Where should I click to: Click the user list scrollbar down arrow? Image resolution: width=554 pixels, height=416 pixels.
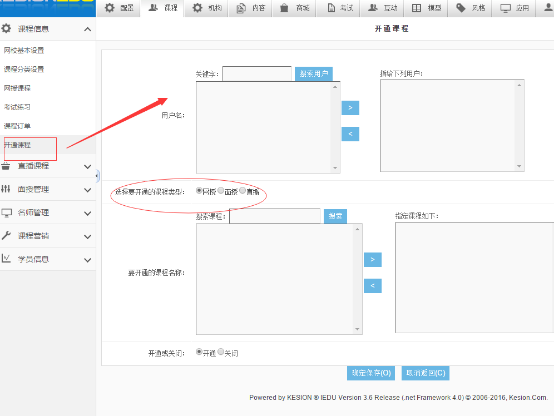[x=335, y=168]
